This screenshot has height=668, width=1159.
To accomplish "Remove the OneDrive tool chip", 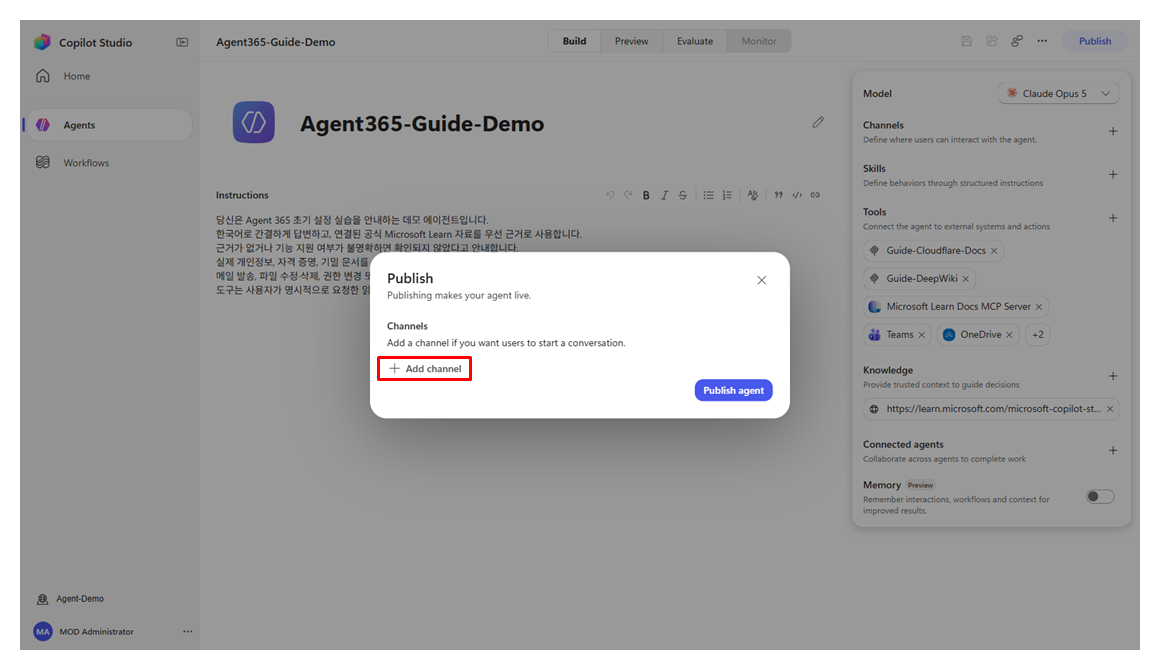I will pos(1009,335).
